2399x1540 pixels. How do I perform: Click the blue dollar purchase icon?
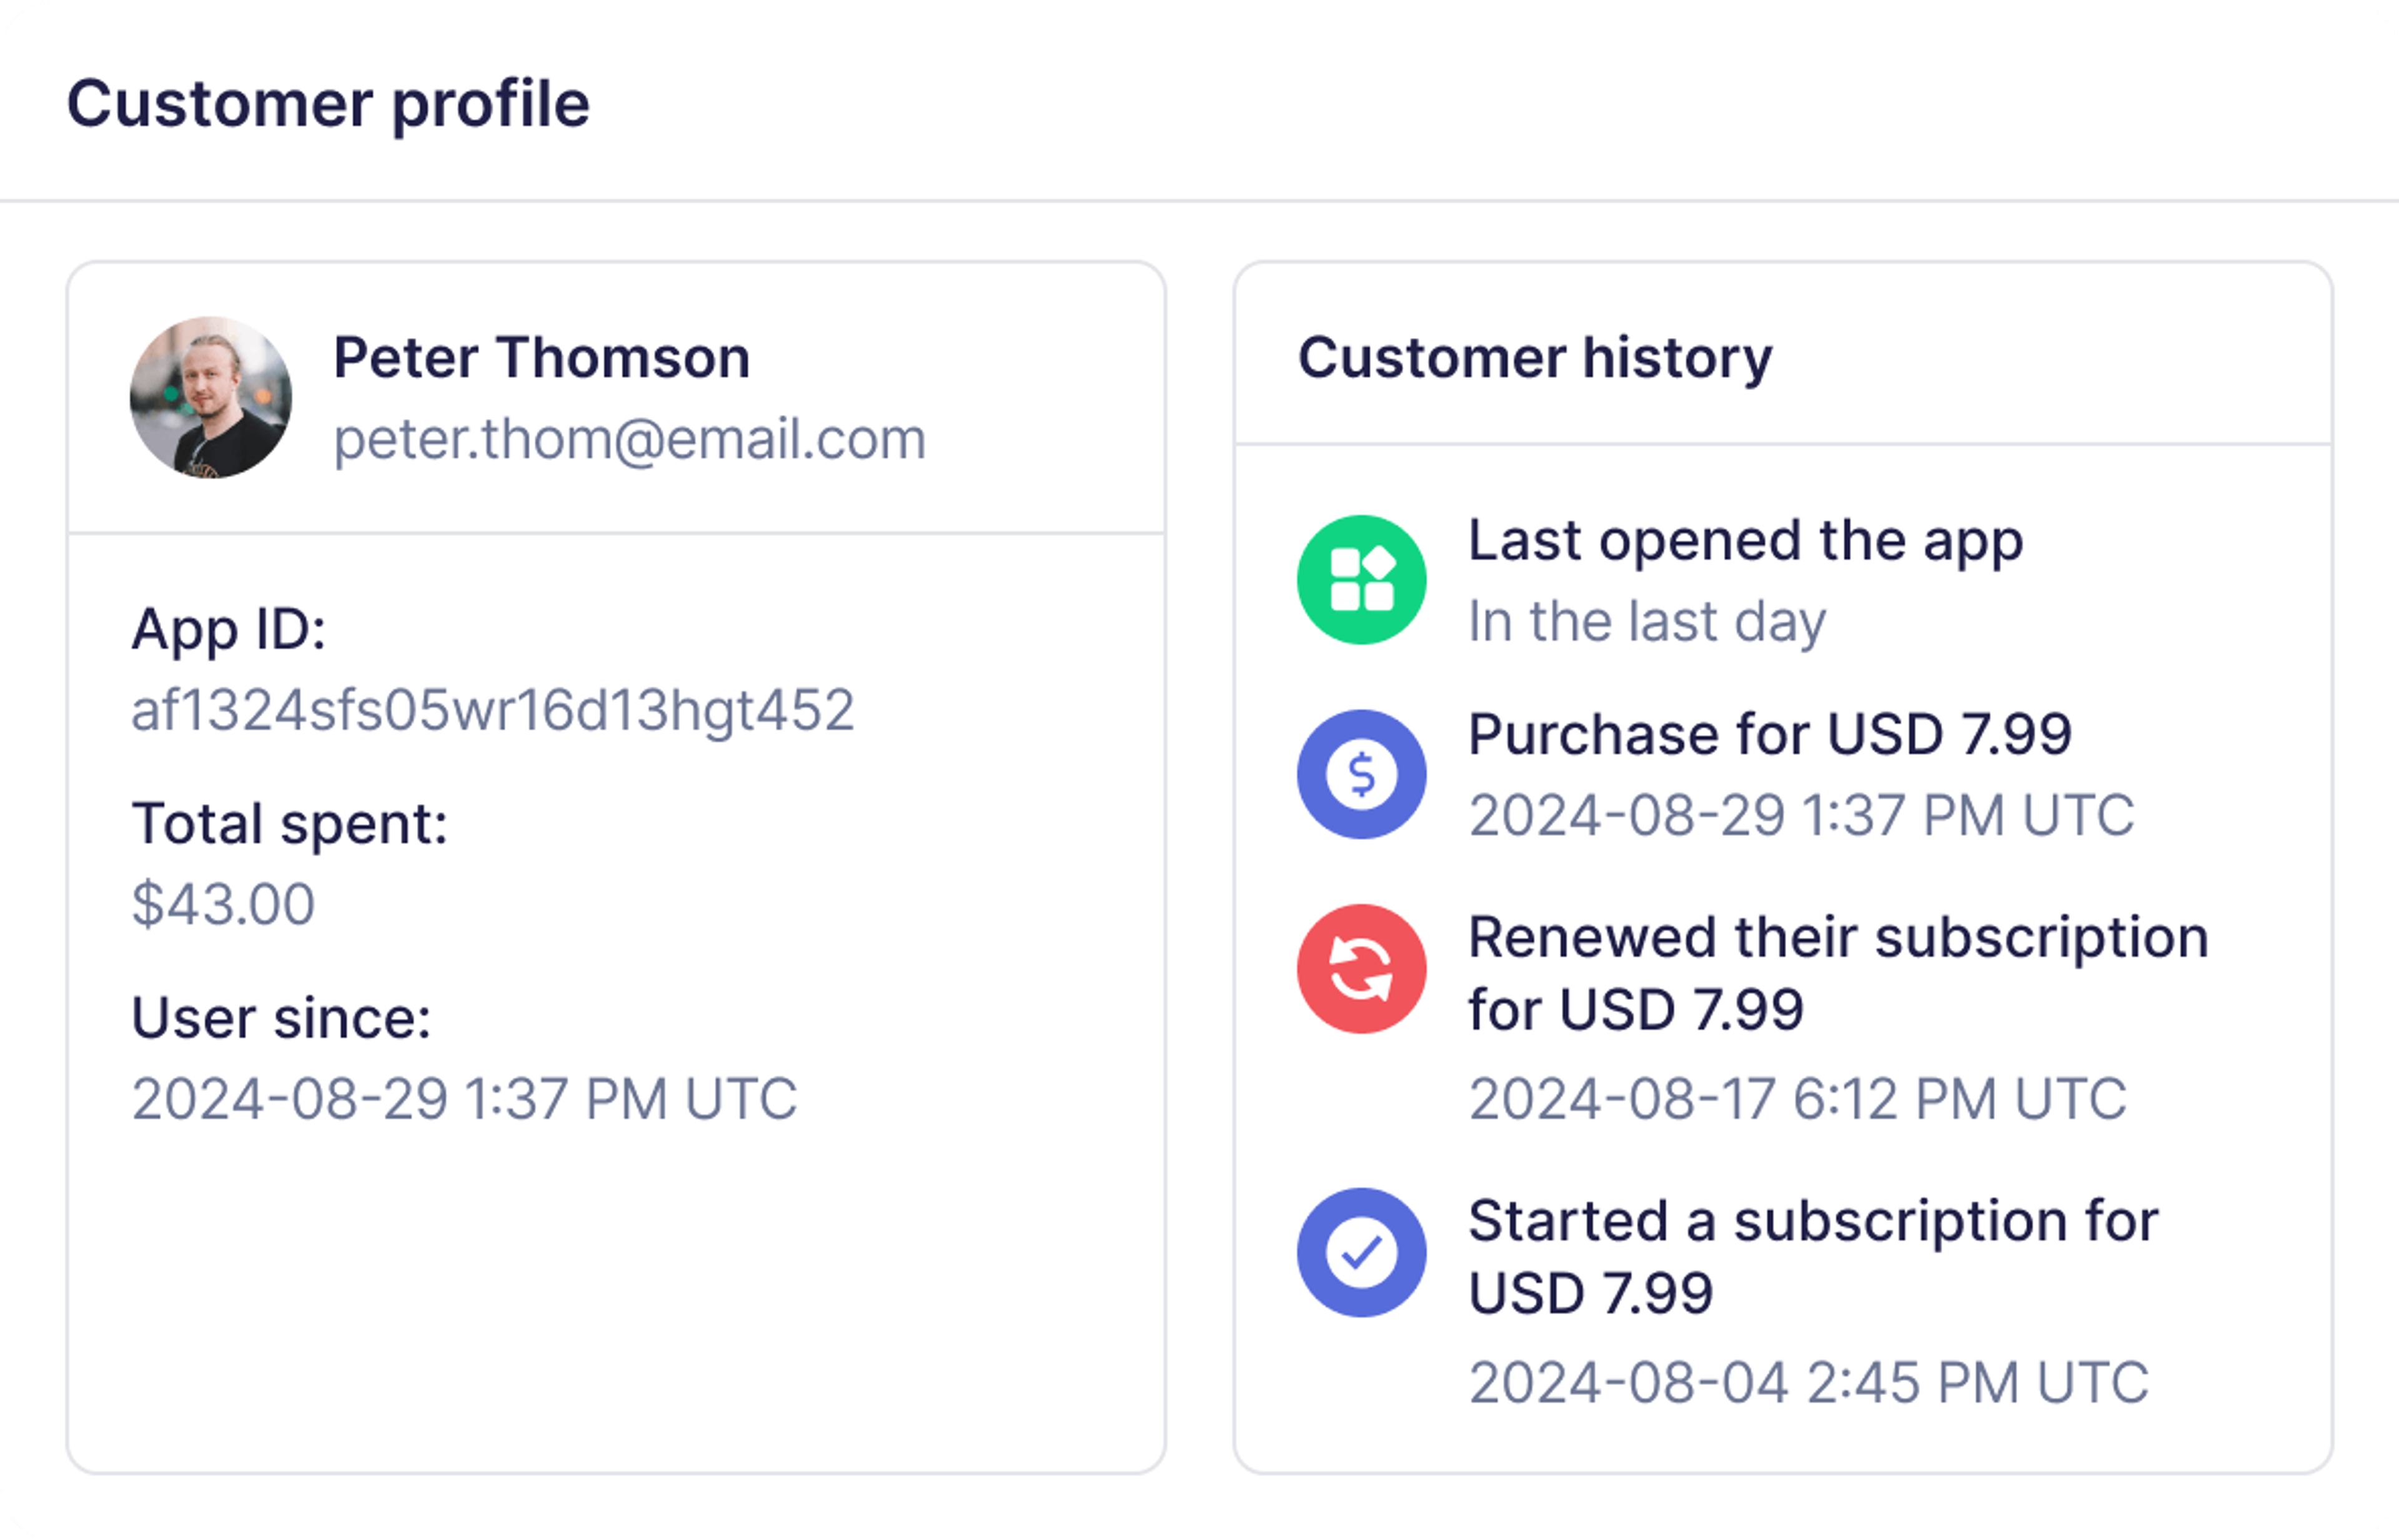point(1361,774)
